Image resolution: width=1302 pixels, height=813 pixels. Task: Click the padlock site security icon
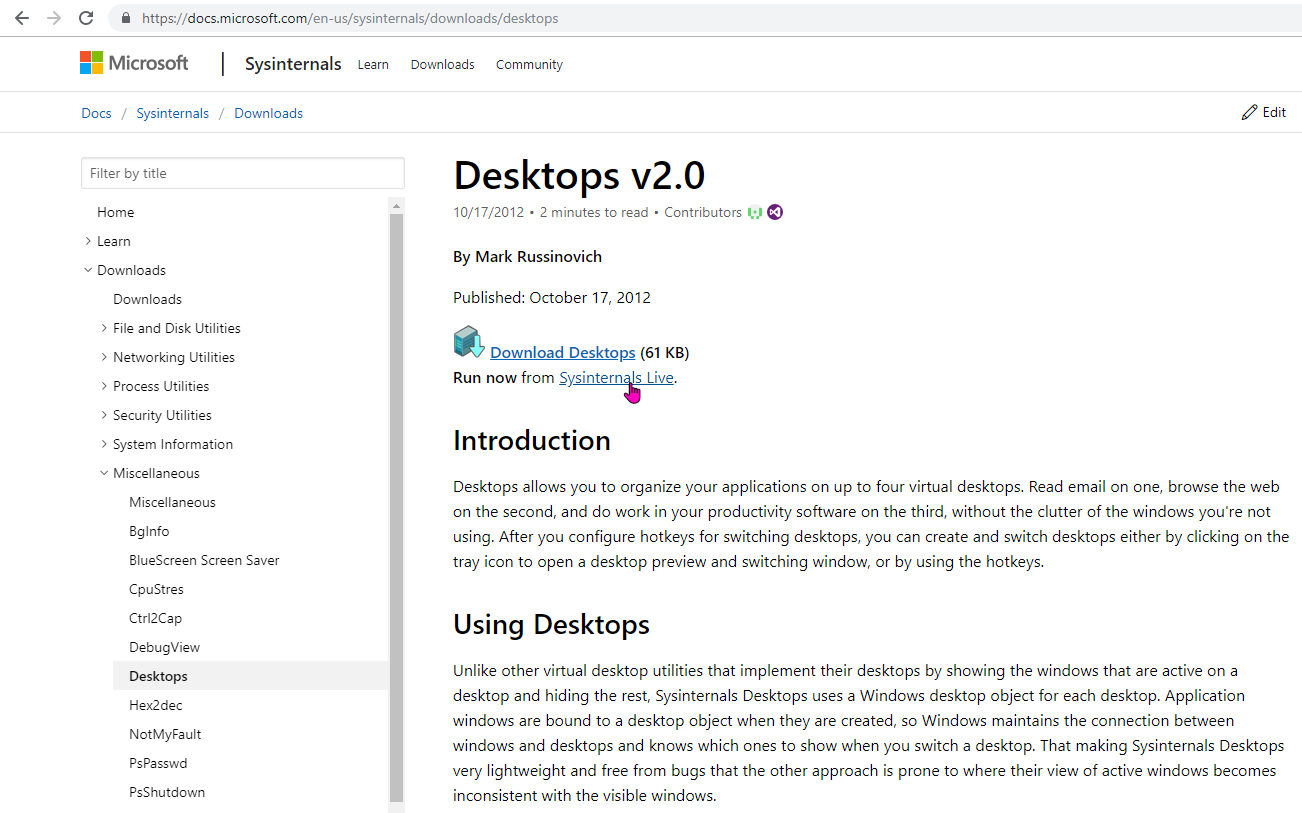126,18
